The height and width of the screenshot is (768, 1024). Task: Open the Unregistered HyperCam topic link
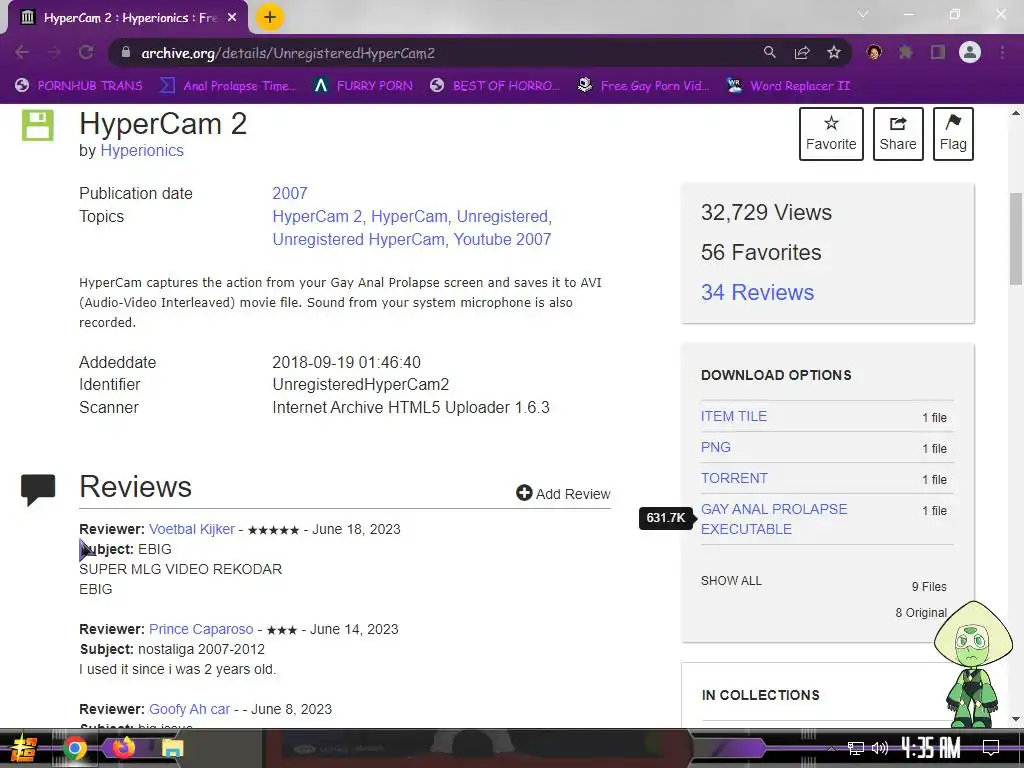tap(359, 239)
